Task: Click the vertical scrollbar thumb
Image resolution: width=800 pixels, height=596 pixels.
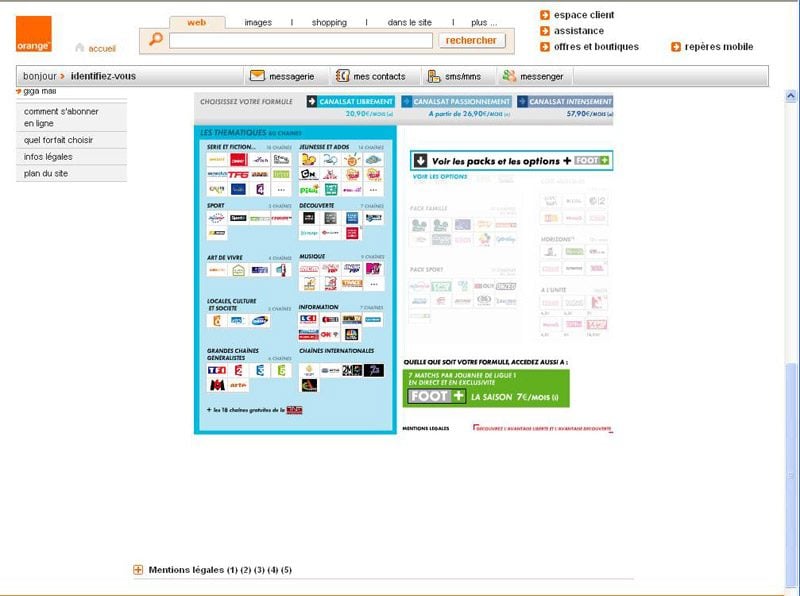Action: [x=791, y=475]
